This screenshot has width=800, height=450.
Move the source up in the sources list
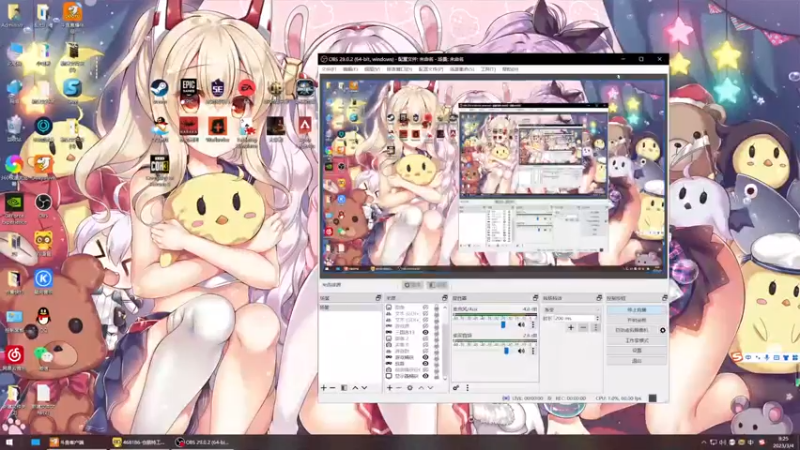point(421,388)
